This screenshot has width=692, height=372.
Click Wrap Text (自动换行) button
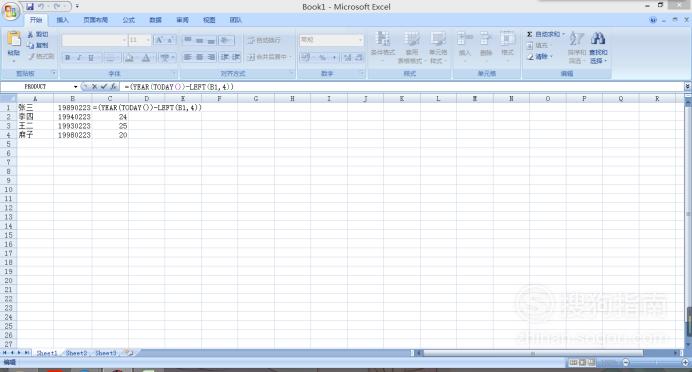point(264,40)
